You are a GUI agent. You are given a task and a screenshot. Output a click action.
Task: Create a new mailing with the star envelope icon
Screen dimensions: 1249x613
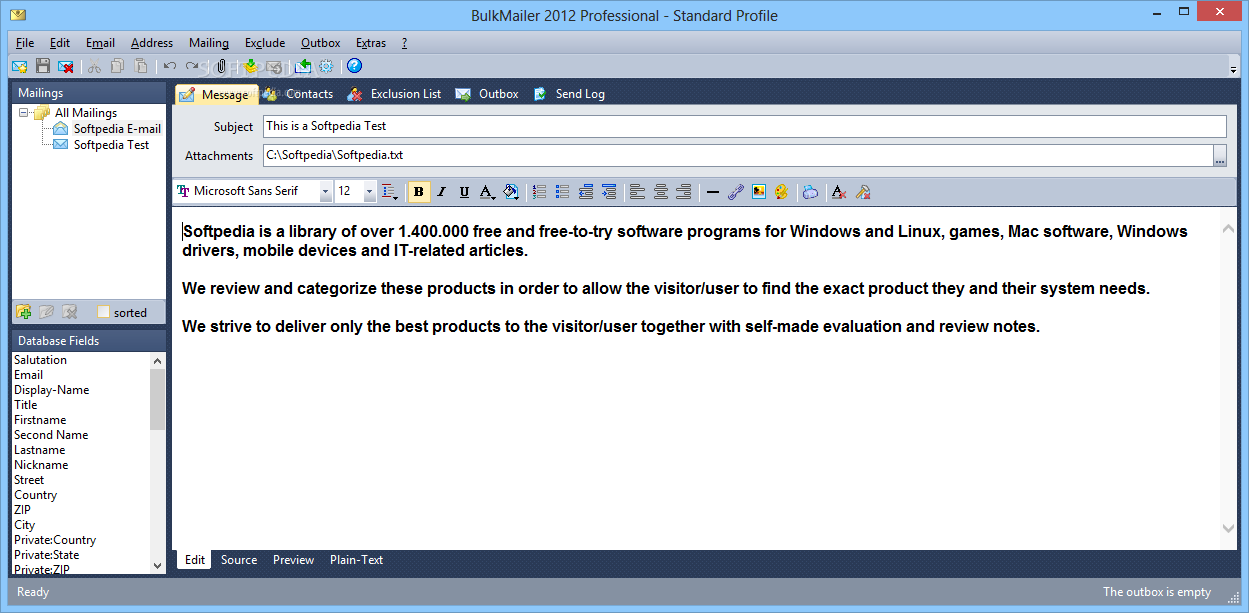[19, 66]
